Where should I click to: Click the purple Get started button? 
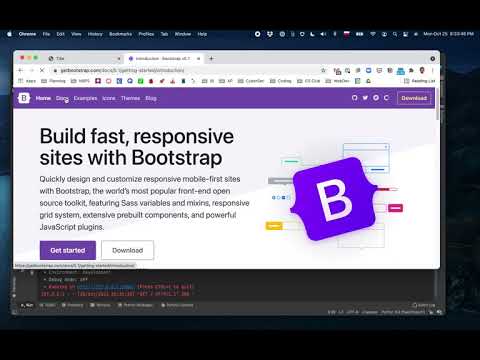click(x=68, y=250)
